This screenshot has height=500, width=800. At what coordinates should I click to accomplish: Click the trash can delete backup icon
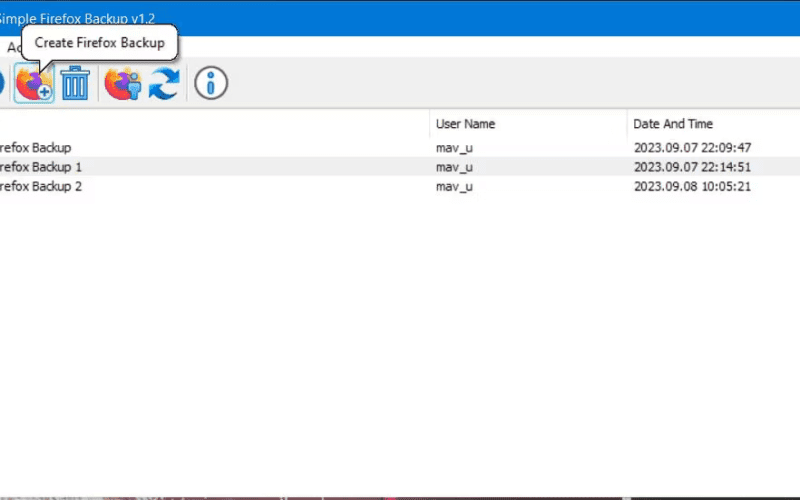[x=75, y=83]
